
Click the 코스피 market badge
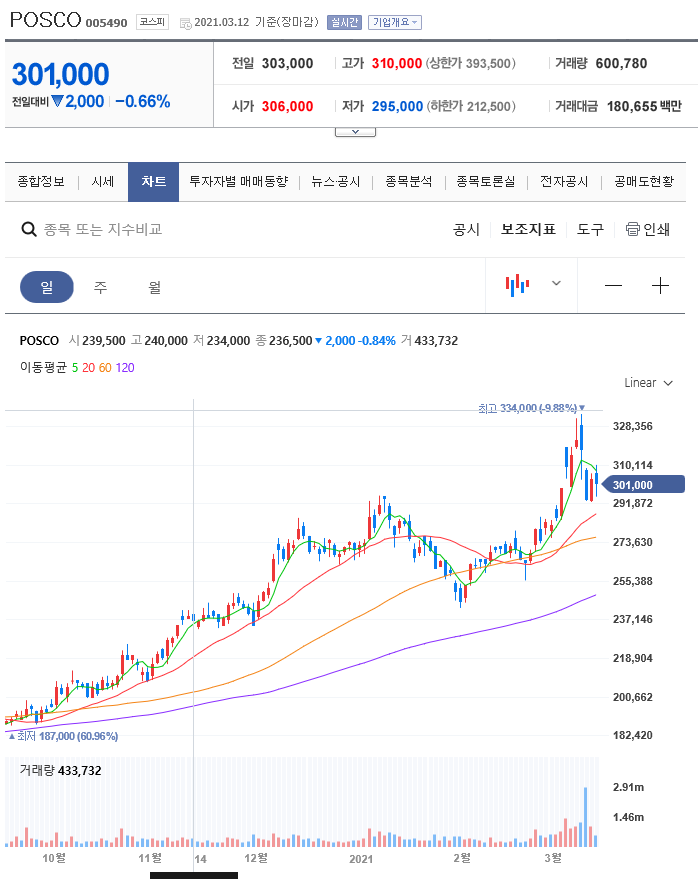point(152,22)
